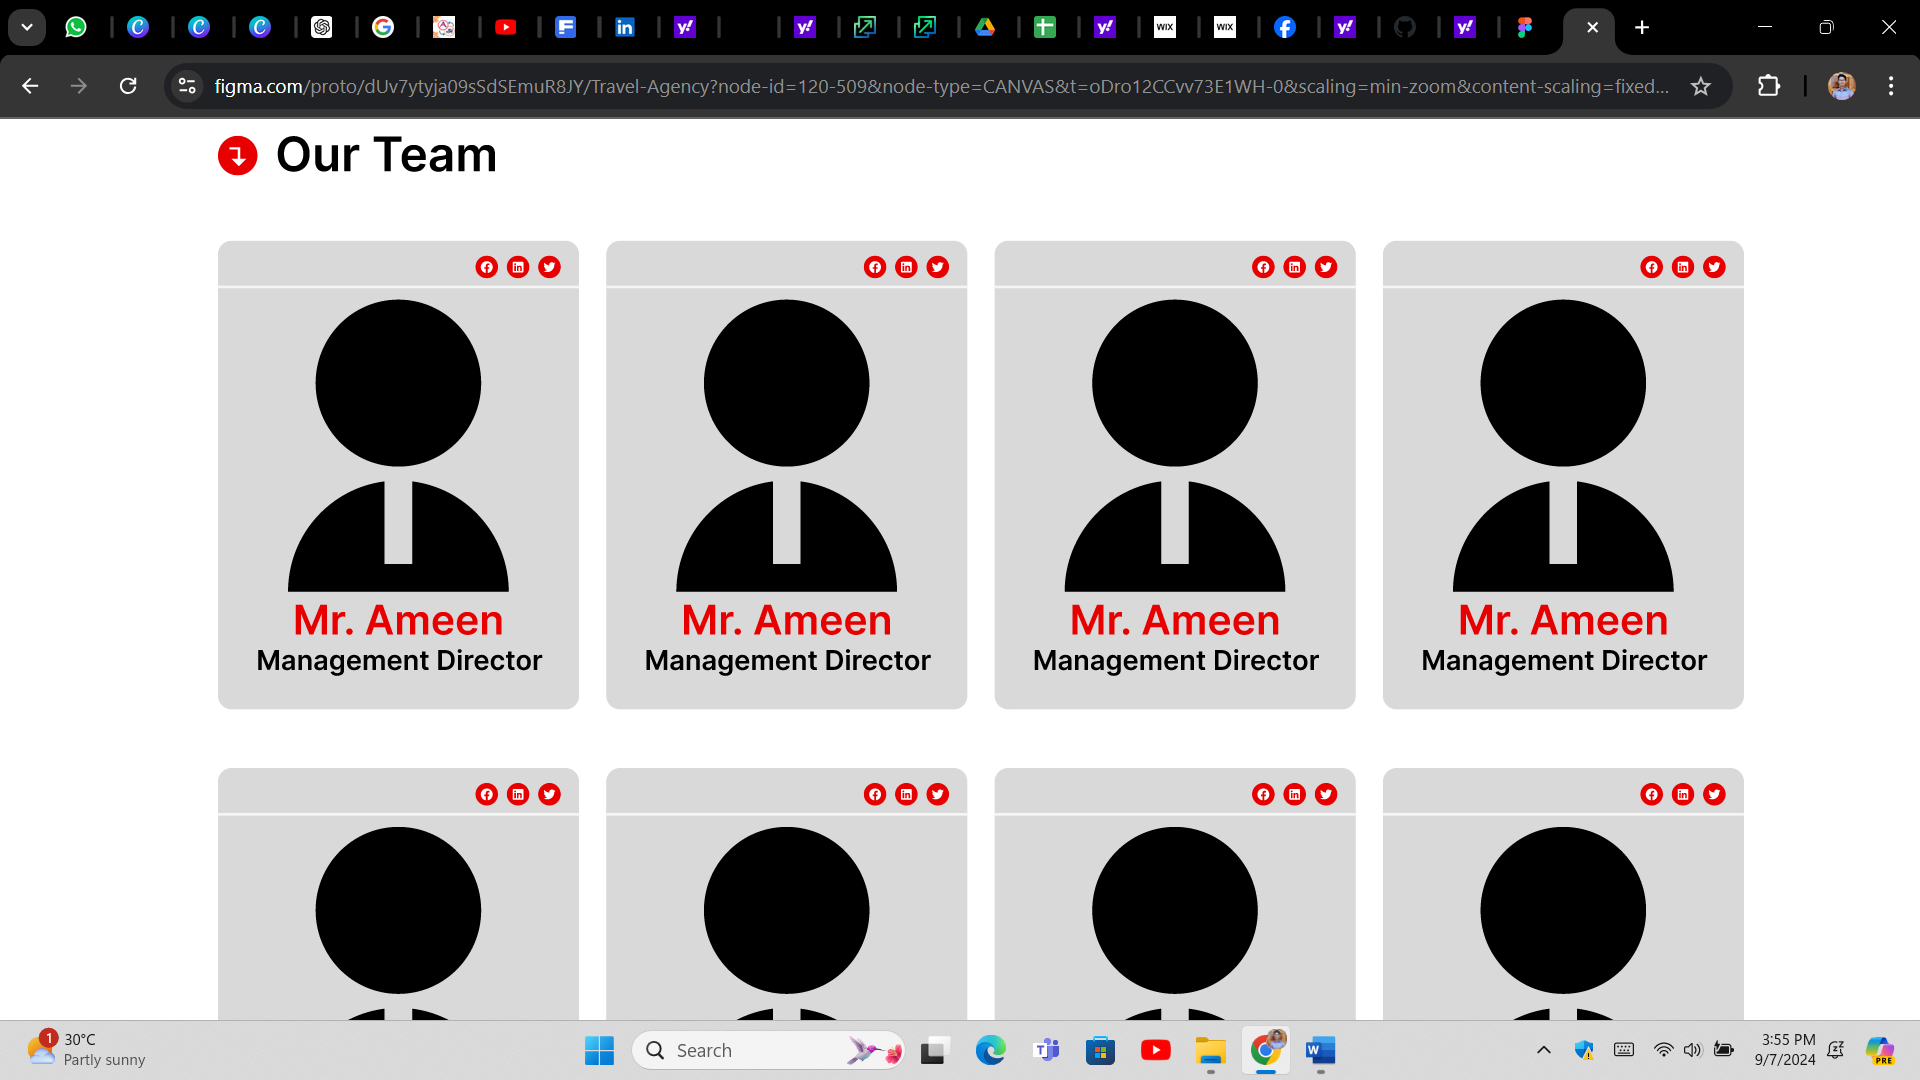The width and height of the screenshot is (1920, 1080).
Task: Open Chrome three-dot menu
Action: 1890,86
